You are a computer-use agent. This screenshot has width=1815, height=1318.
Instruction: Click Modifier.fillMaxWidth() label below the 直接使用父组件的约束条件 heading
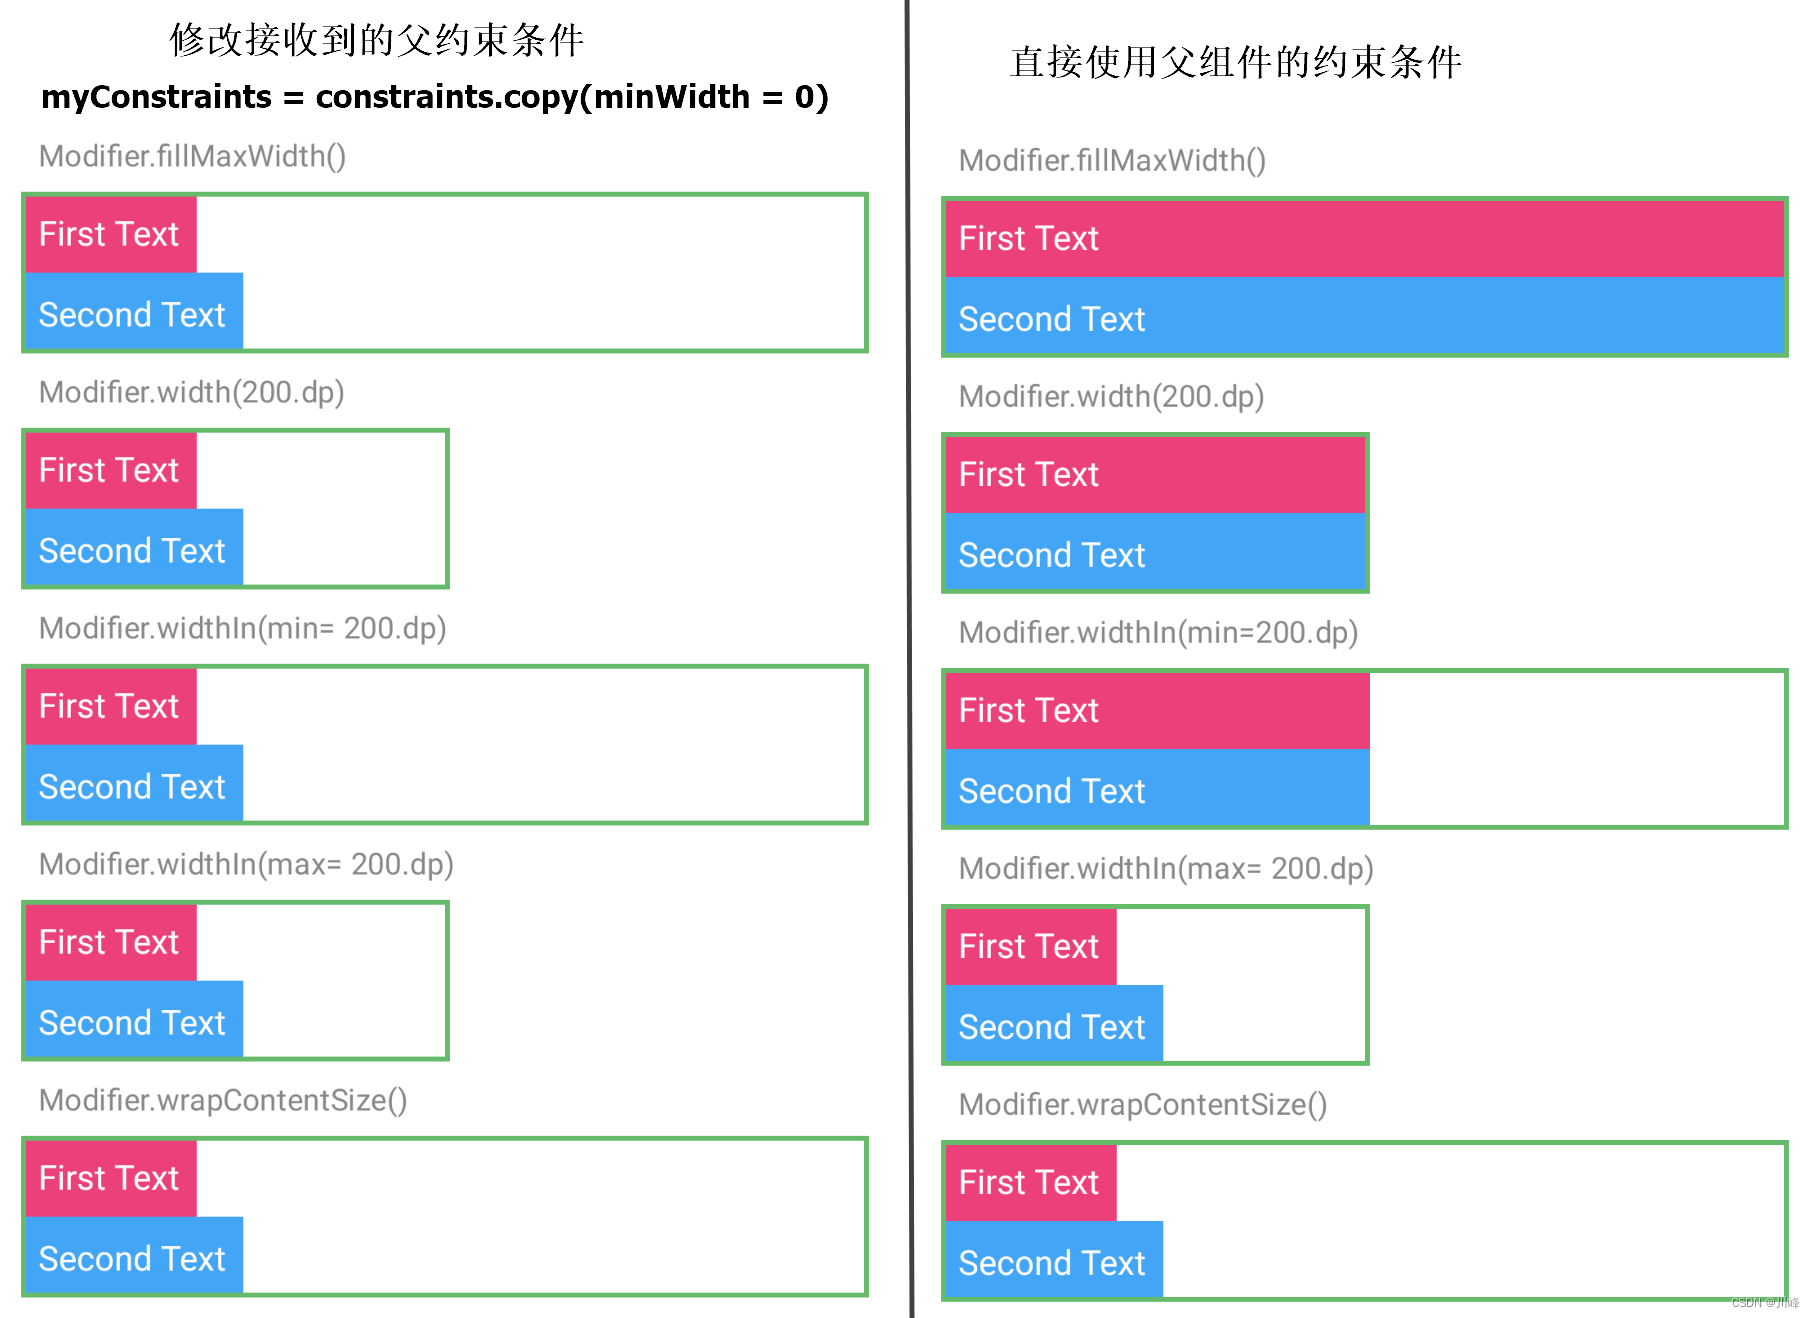(x=1112, y=160)
